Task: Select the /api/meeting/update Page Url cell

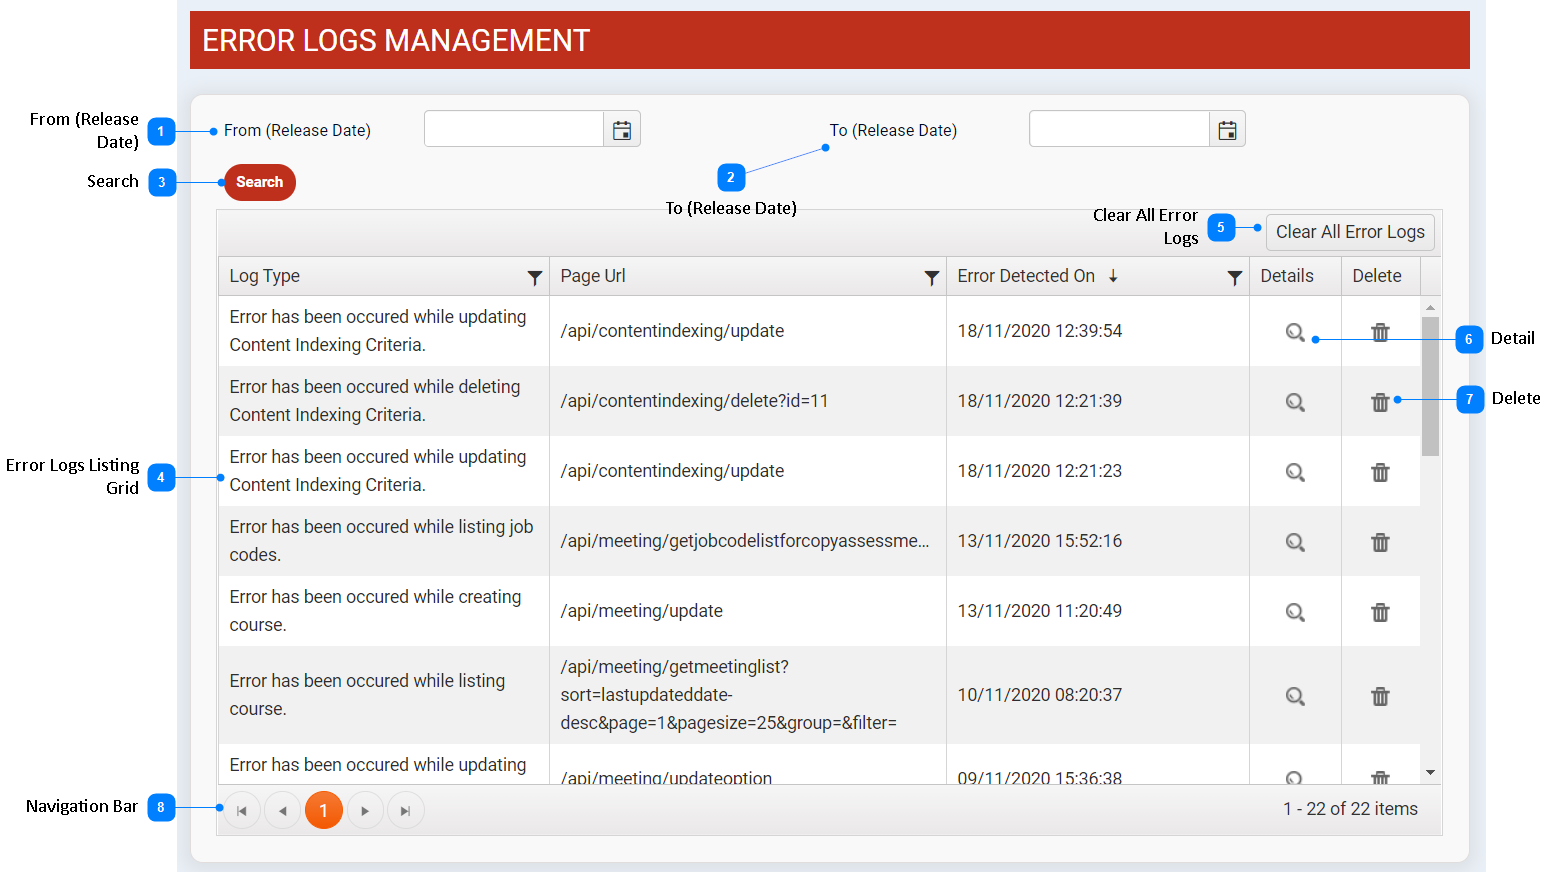Action: (x=748, y=611)
